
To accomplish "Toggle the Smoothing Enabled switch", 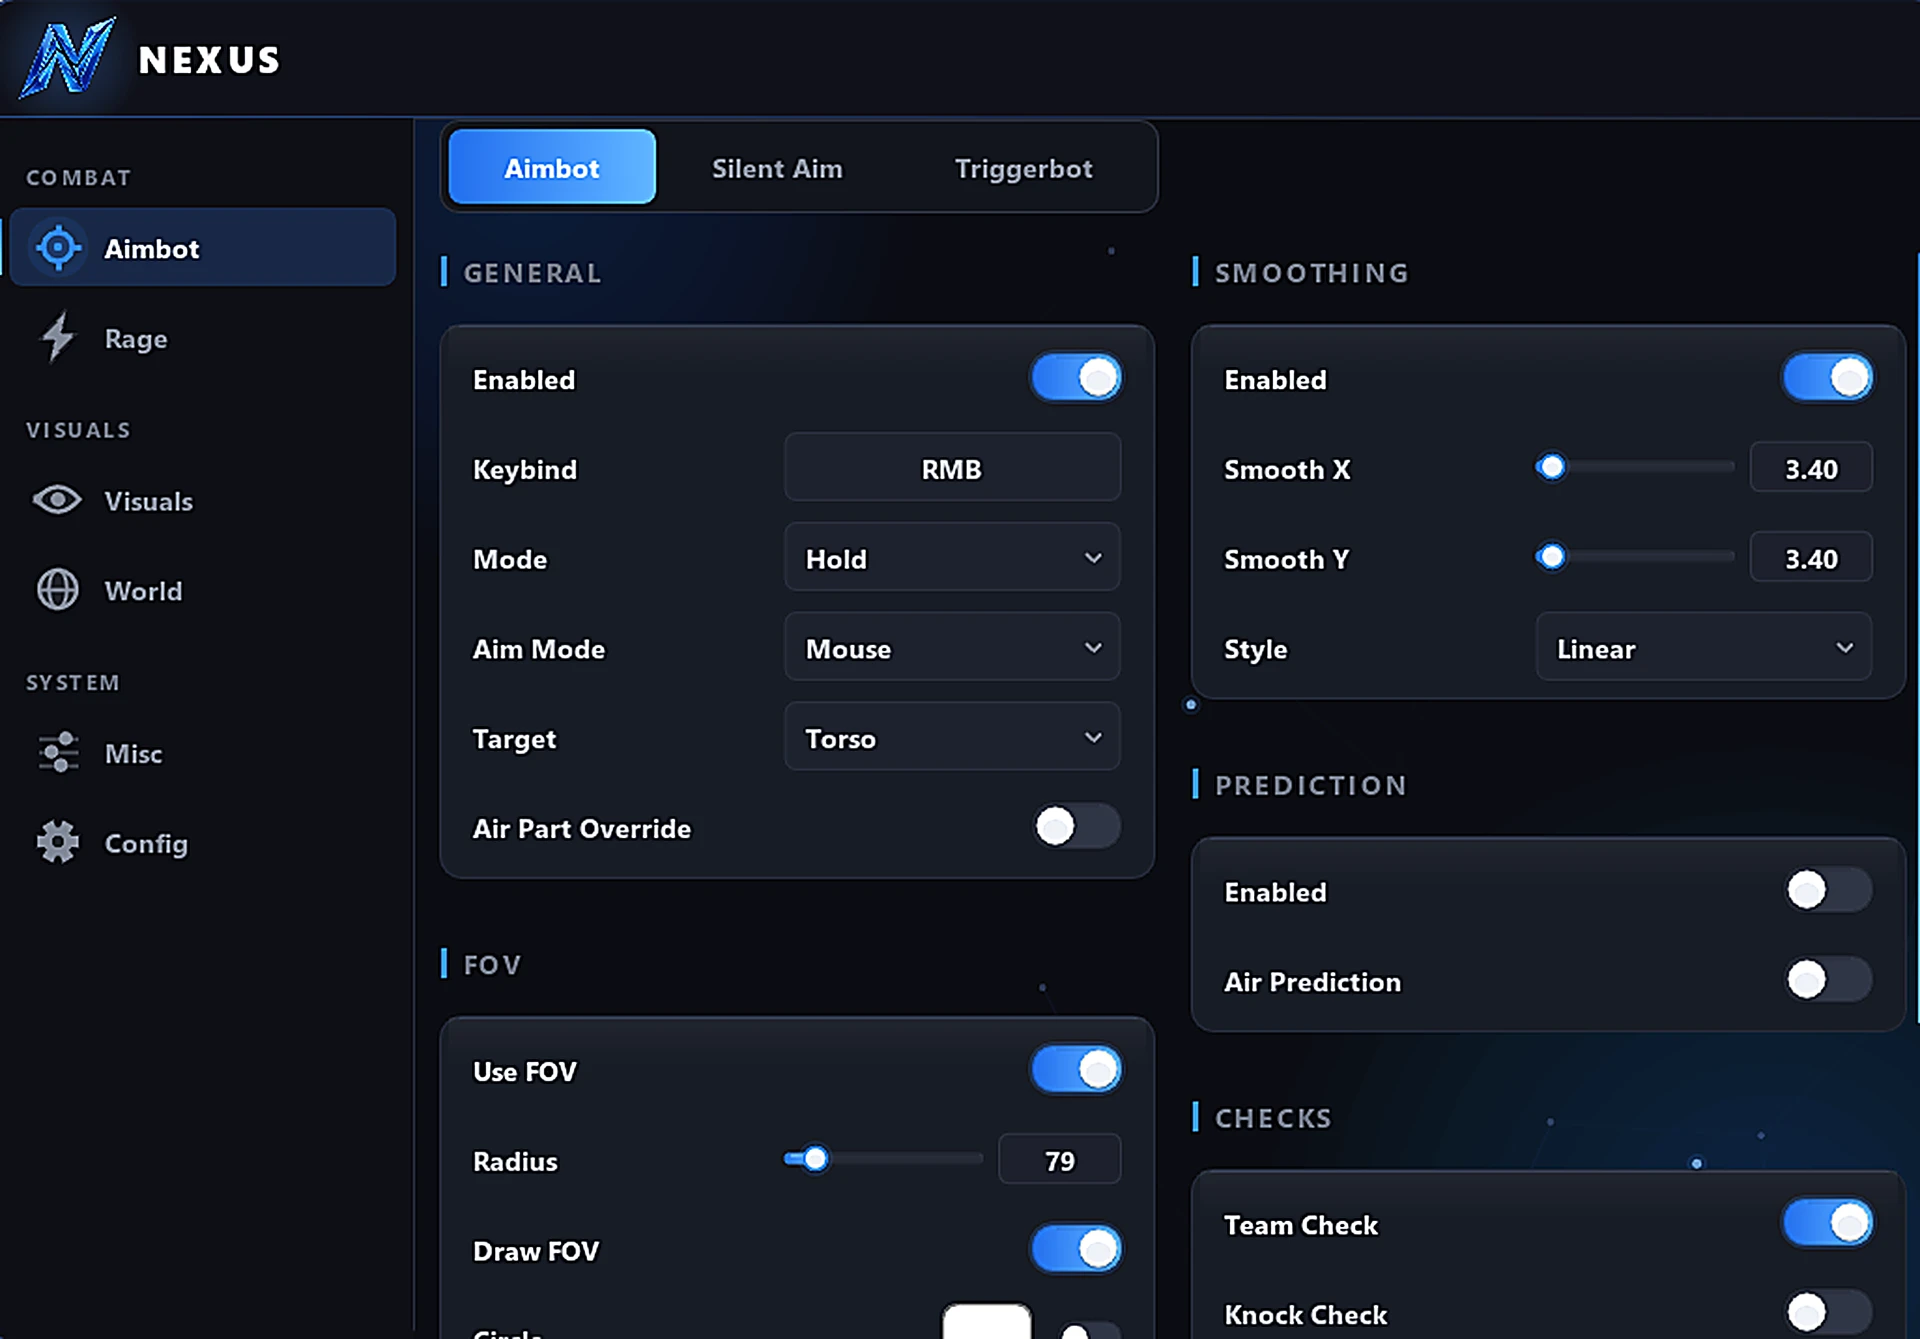I will 1827,378.
